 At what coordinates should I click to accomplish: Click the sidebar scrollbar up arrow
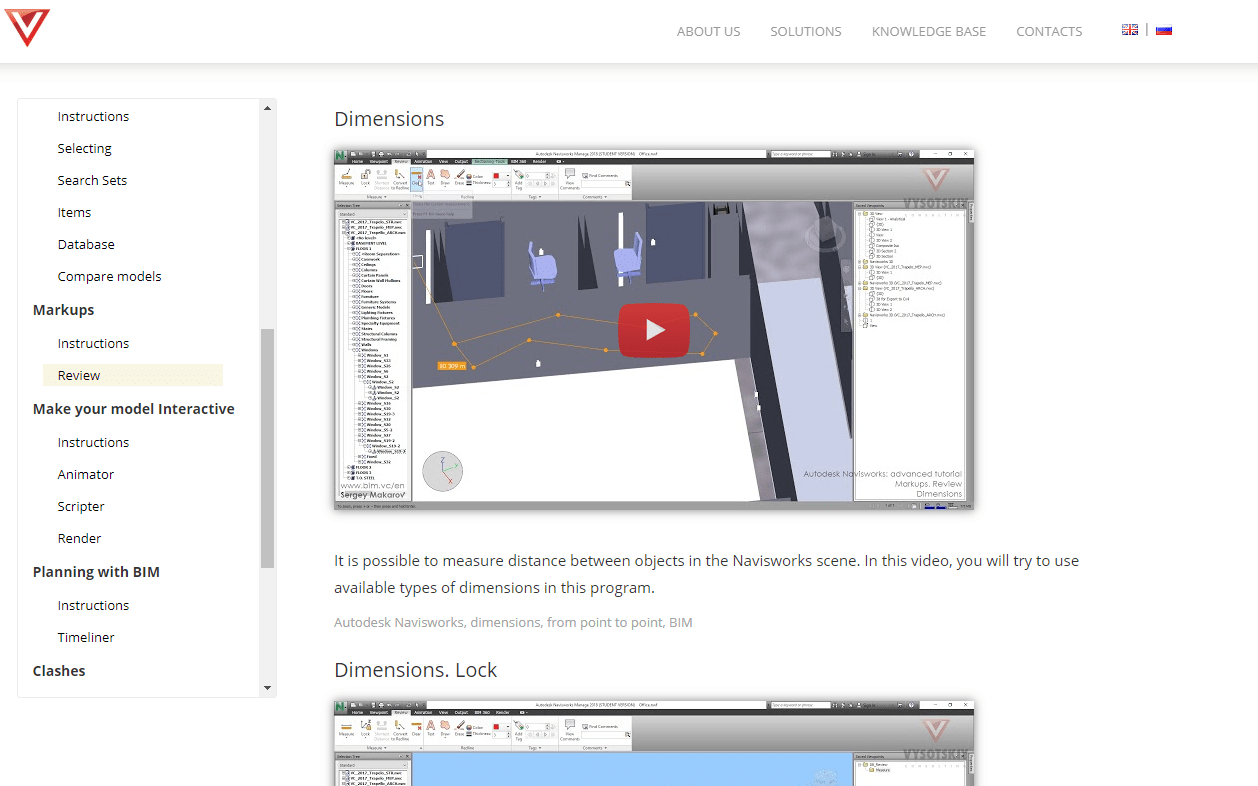click(x=267, y=108)
